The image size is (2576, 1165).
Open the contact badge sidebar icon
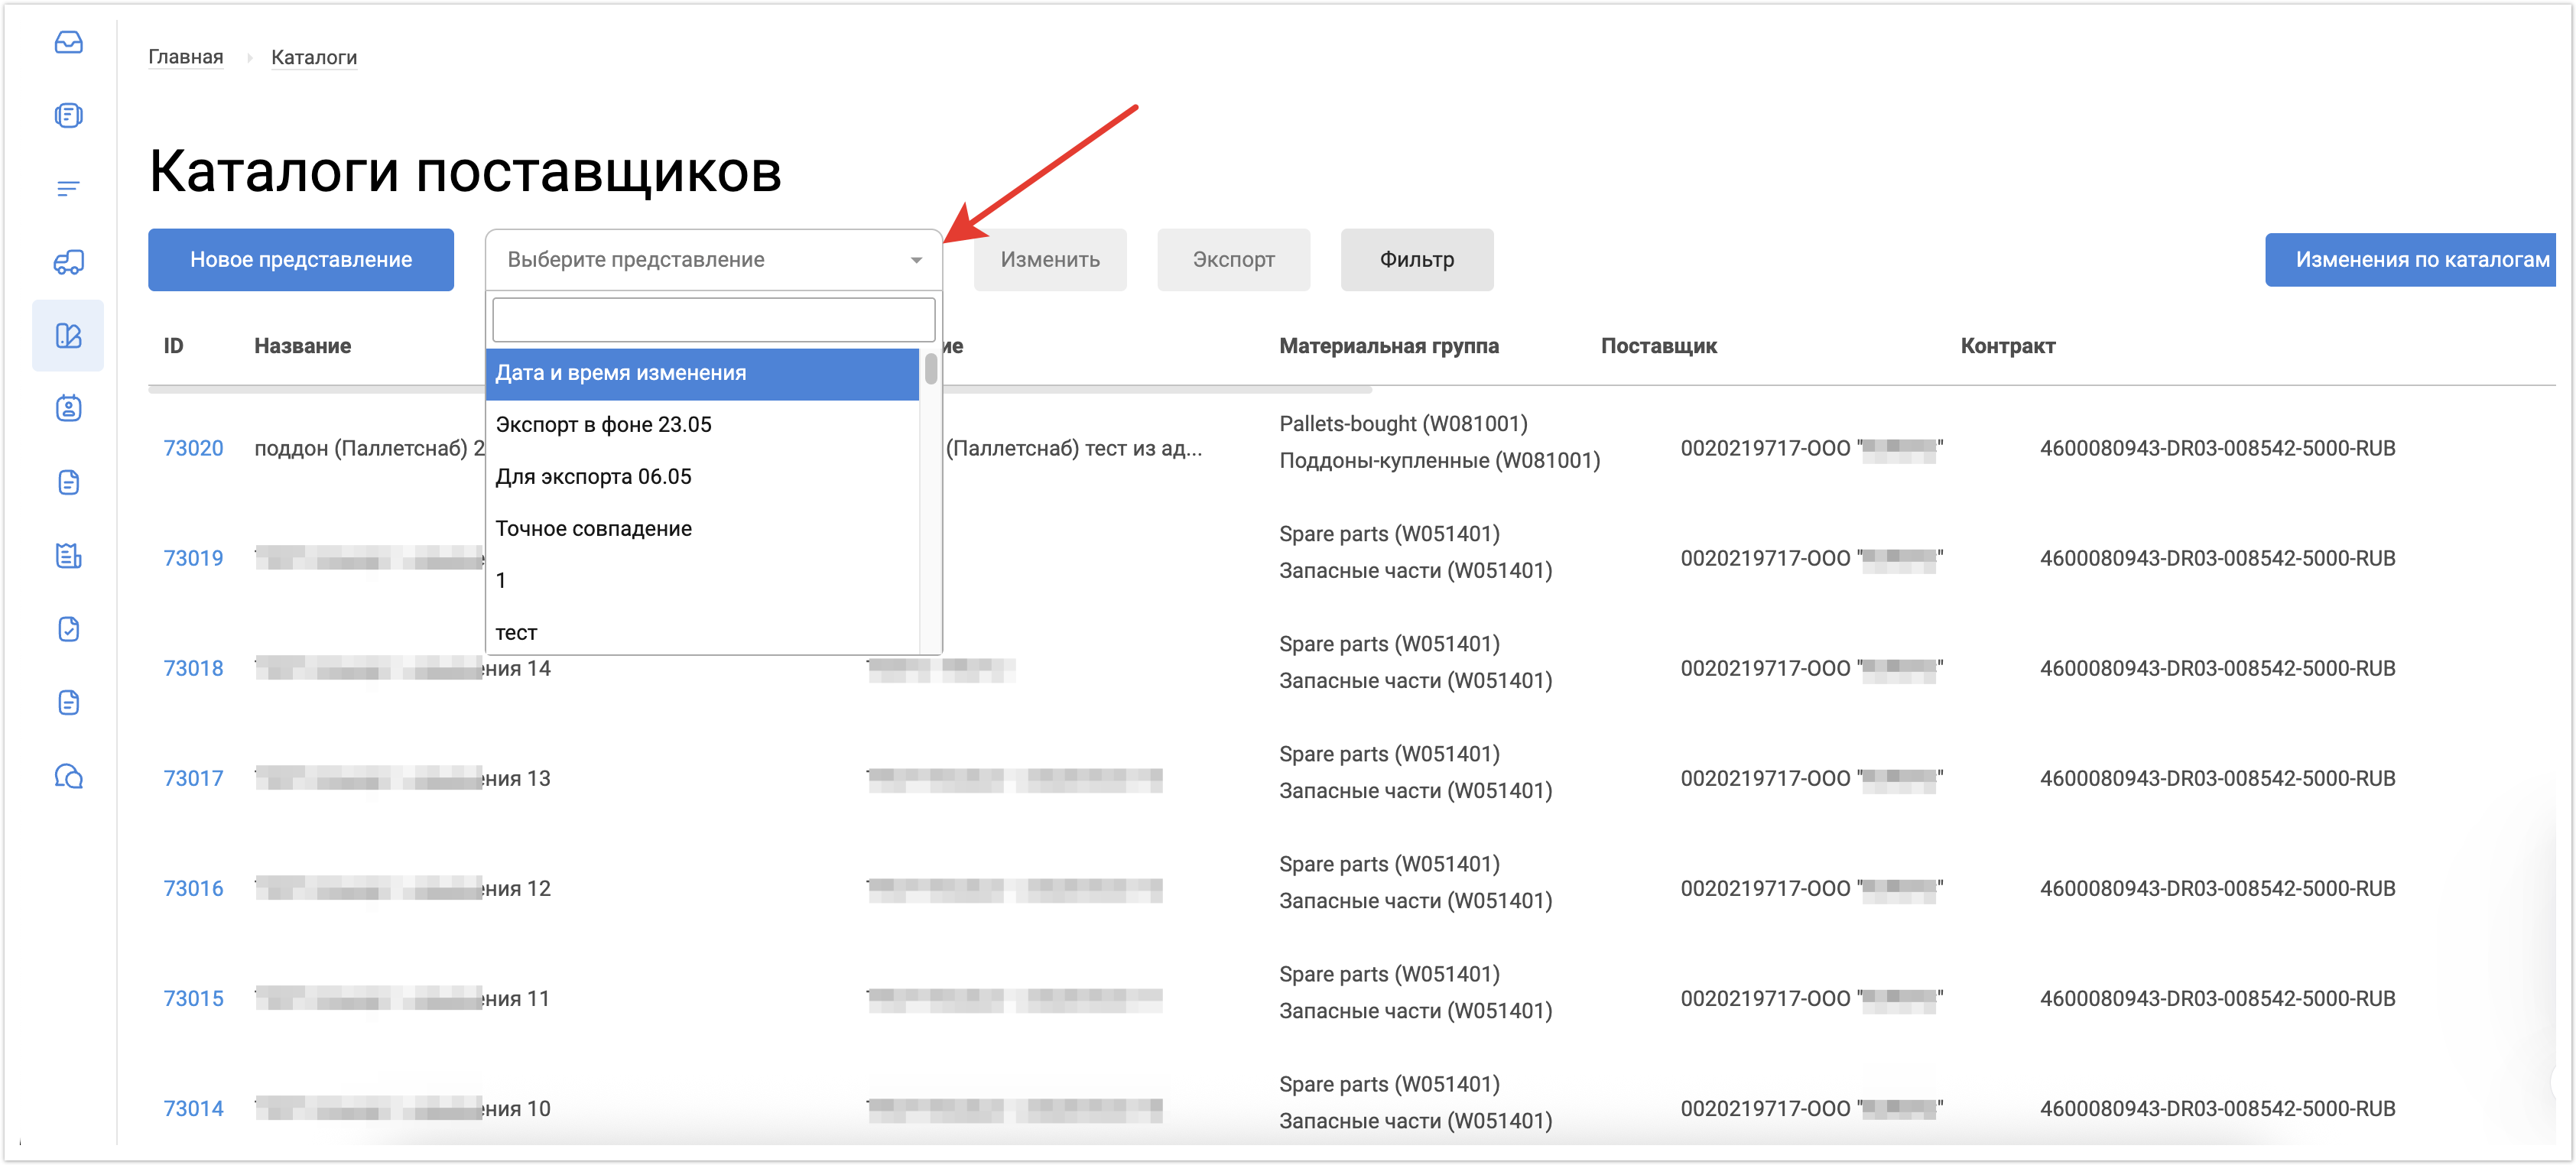(x=68, y=408)
